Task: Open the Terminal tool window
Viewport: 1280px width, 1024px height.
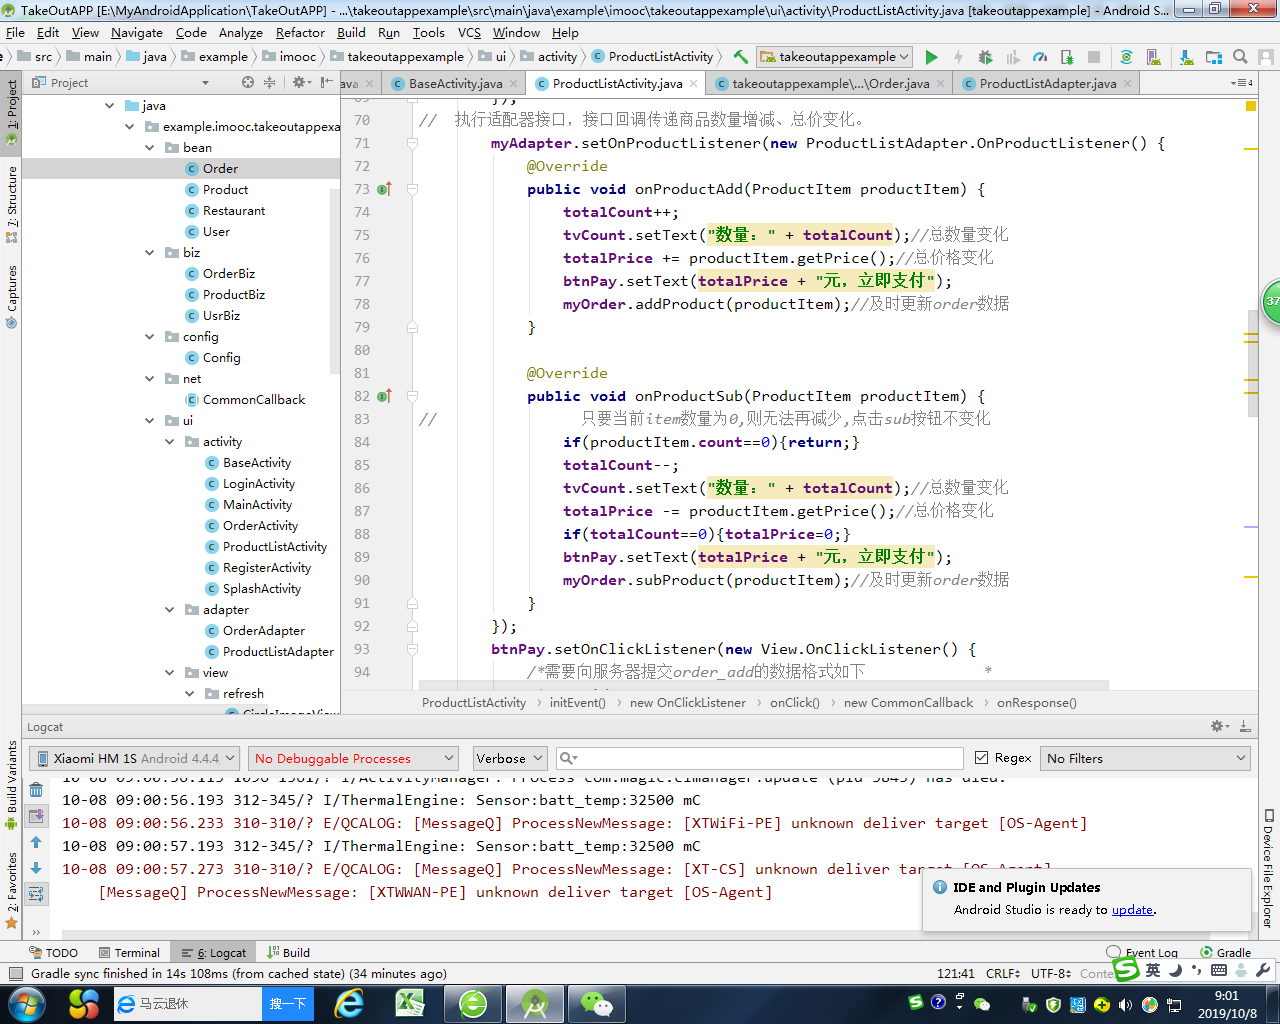Action: 128,953
